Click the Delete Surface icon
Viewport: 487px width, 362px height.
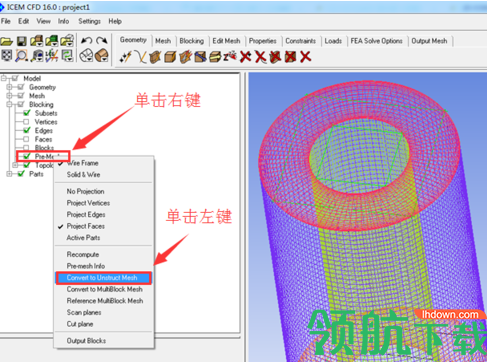[x=275, y=57]
